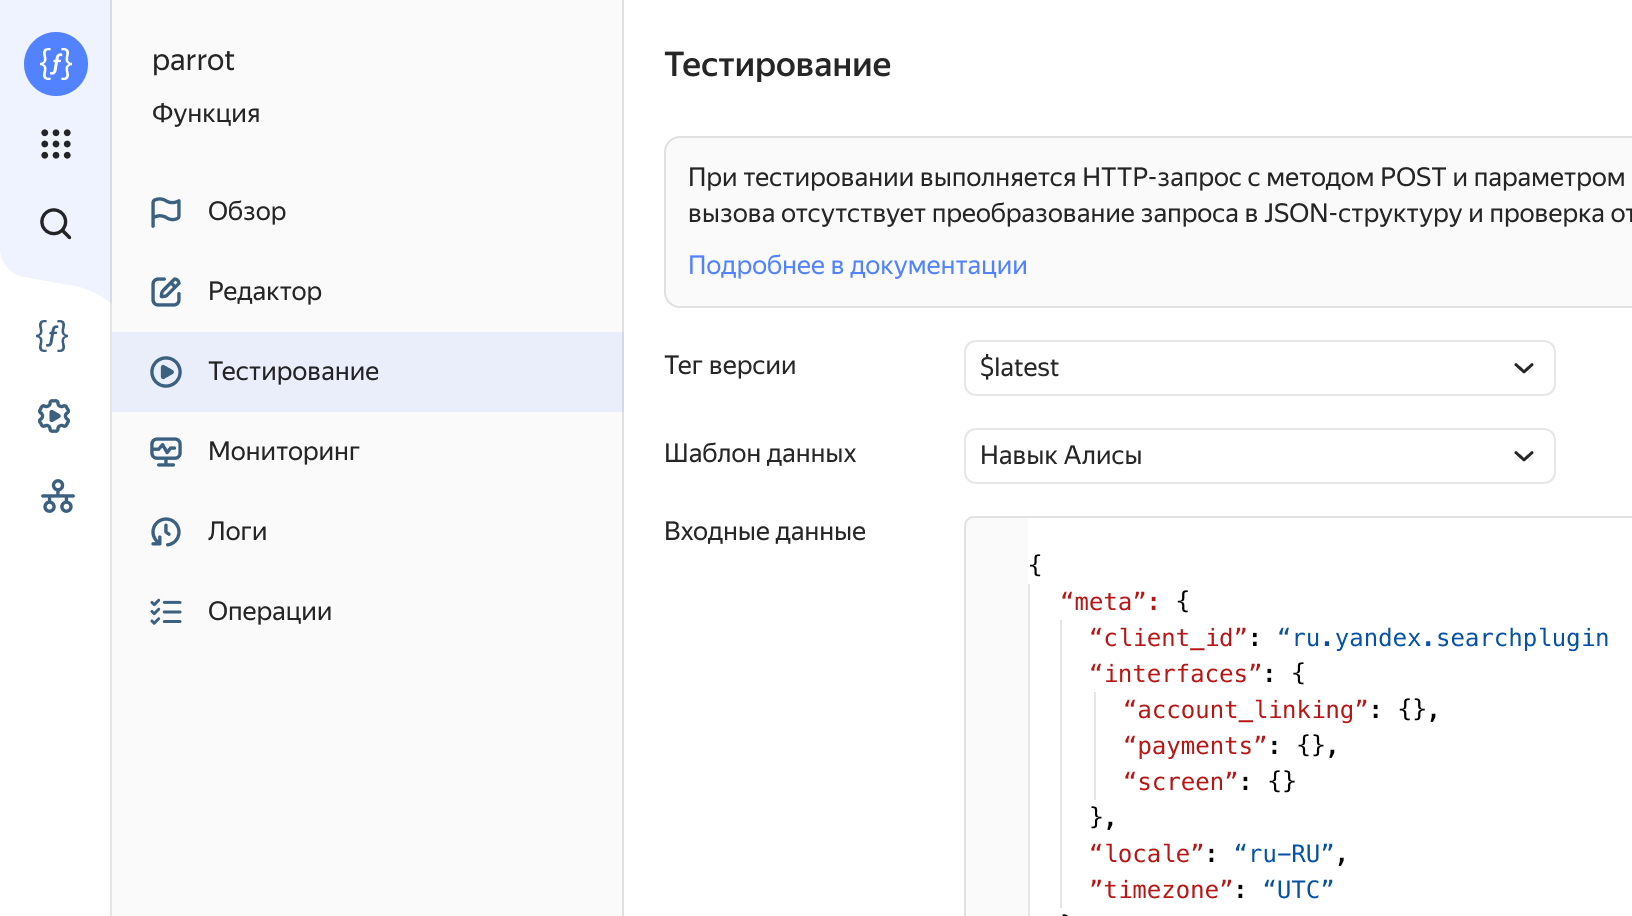Open the Тег версии $latest dropdown
This screenshot has width=1632, height=916.
tap(1259, 368)
